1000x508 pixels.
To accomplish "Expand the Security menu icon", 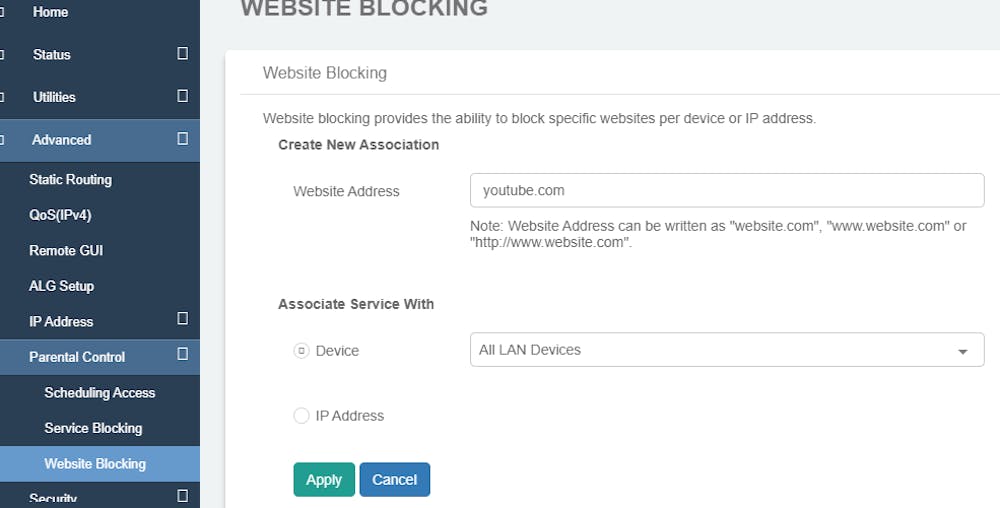I will click(x=182, y=495).
